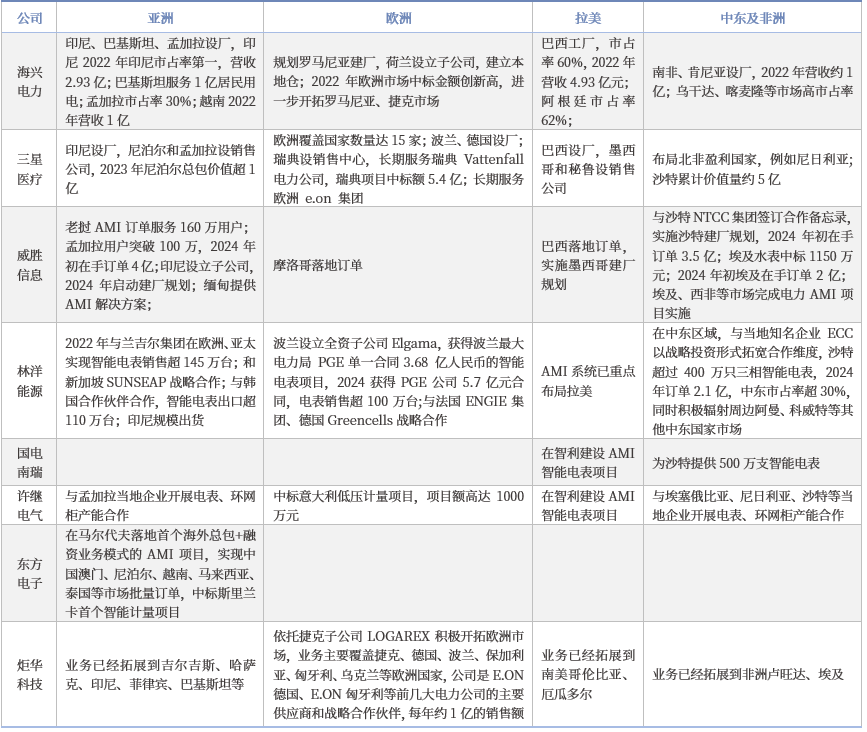Click the 中东及非洲 column header
Viewport: 867px width, 732px height.
click(753, 18)
